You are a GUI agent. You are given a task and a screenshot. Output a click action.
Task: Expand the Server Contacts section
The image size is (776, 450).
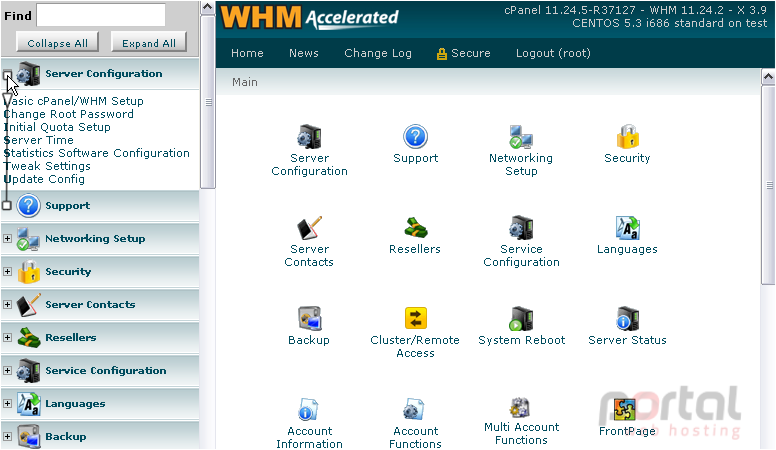click(x=7, y=304)
